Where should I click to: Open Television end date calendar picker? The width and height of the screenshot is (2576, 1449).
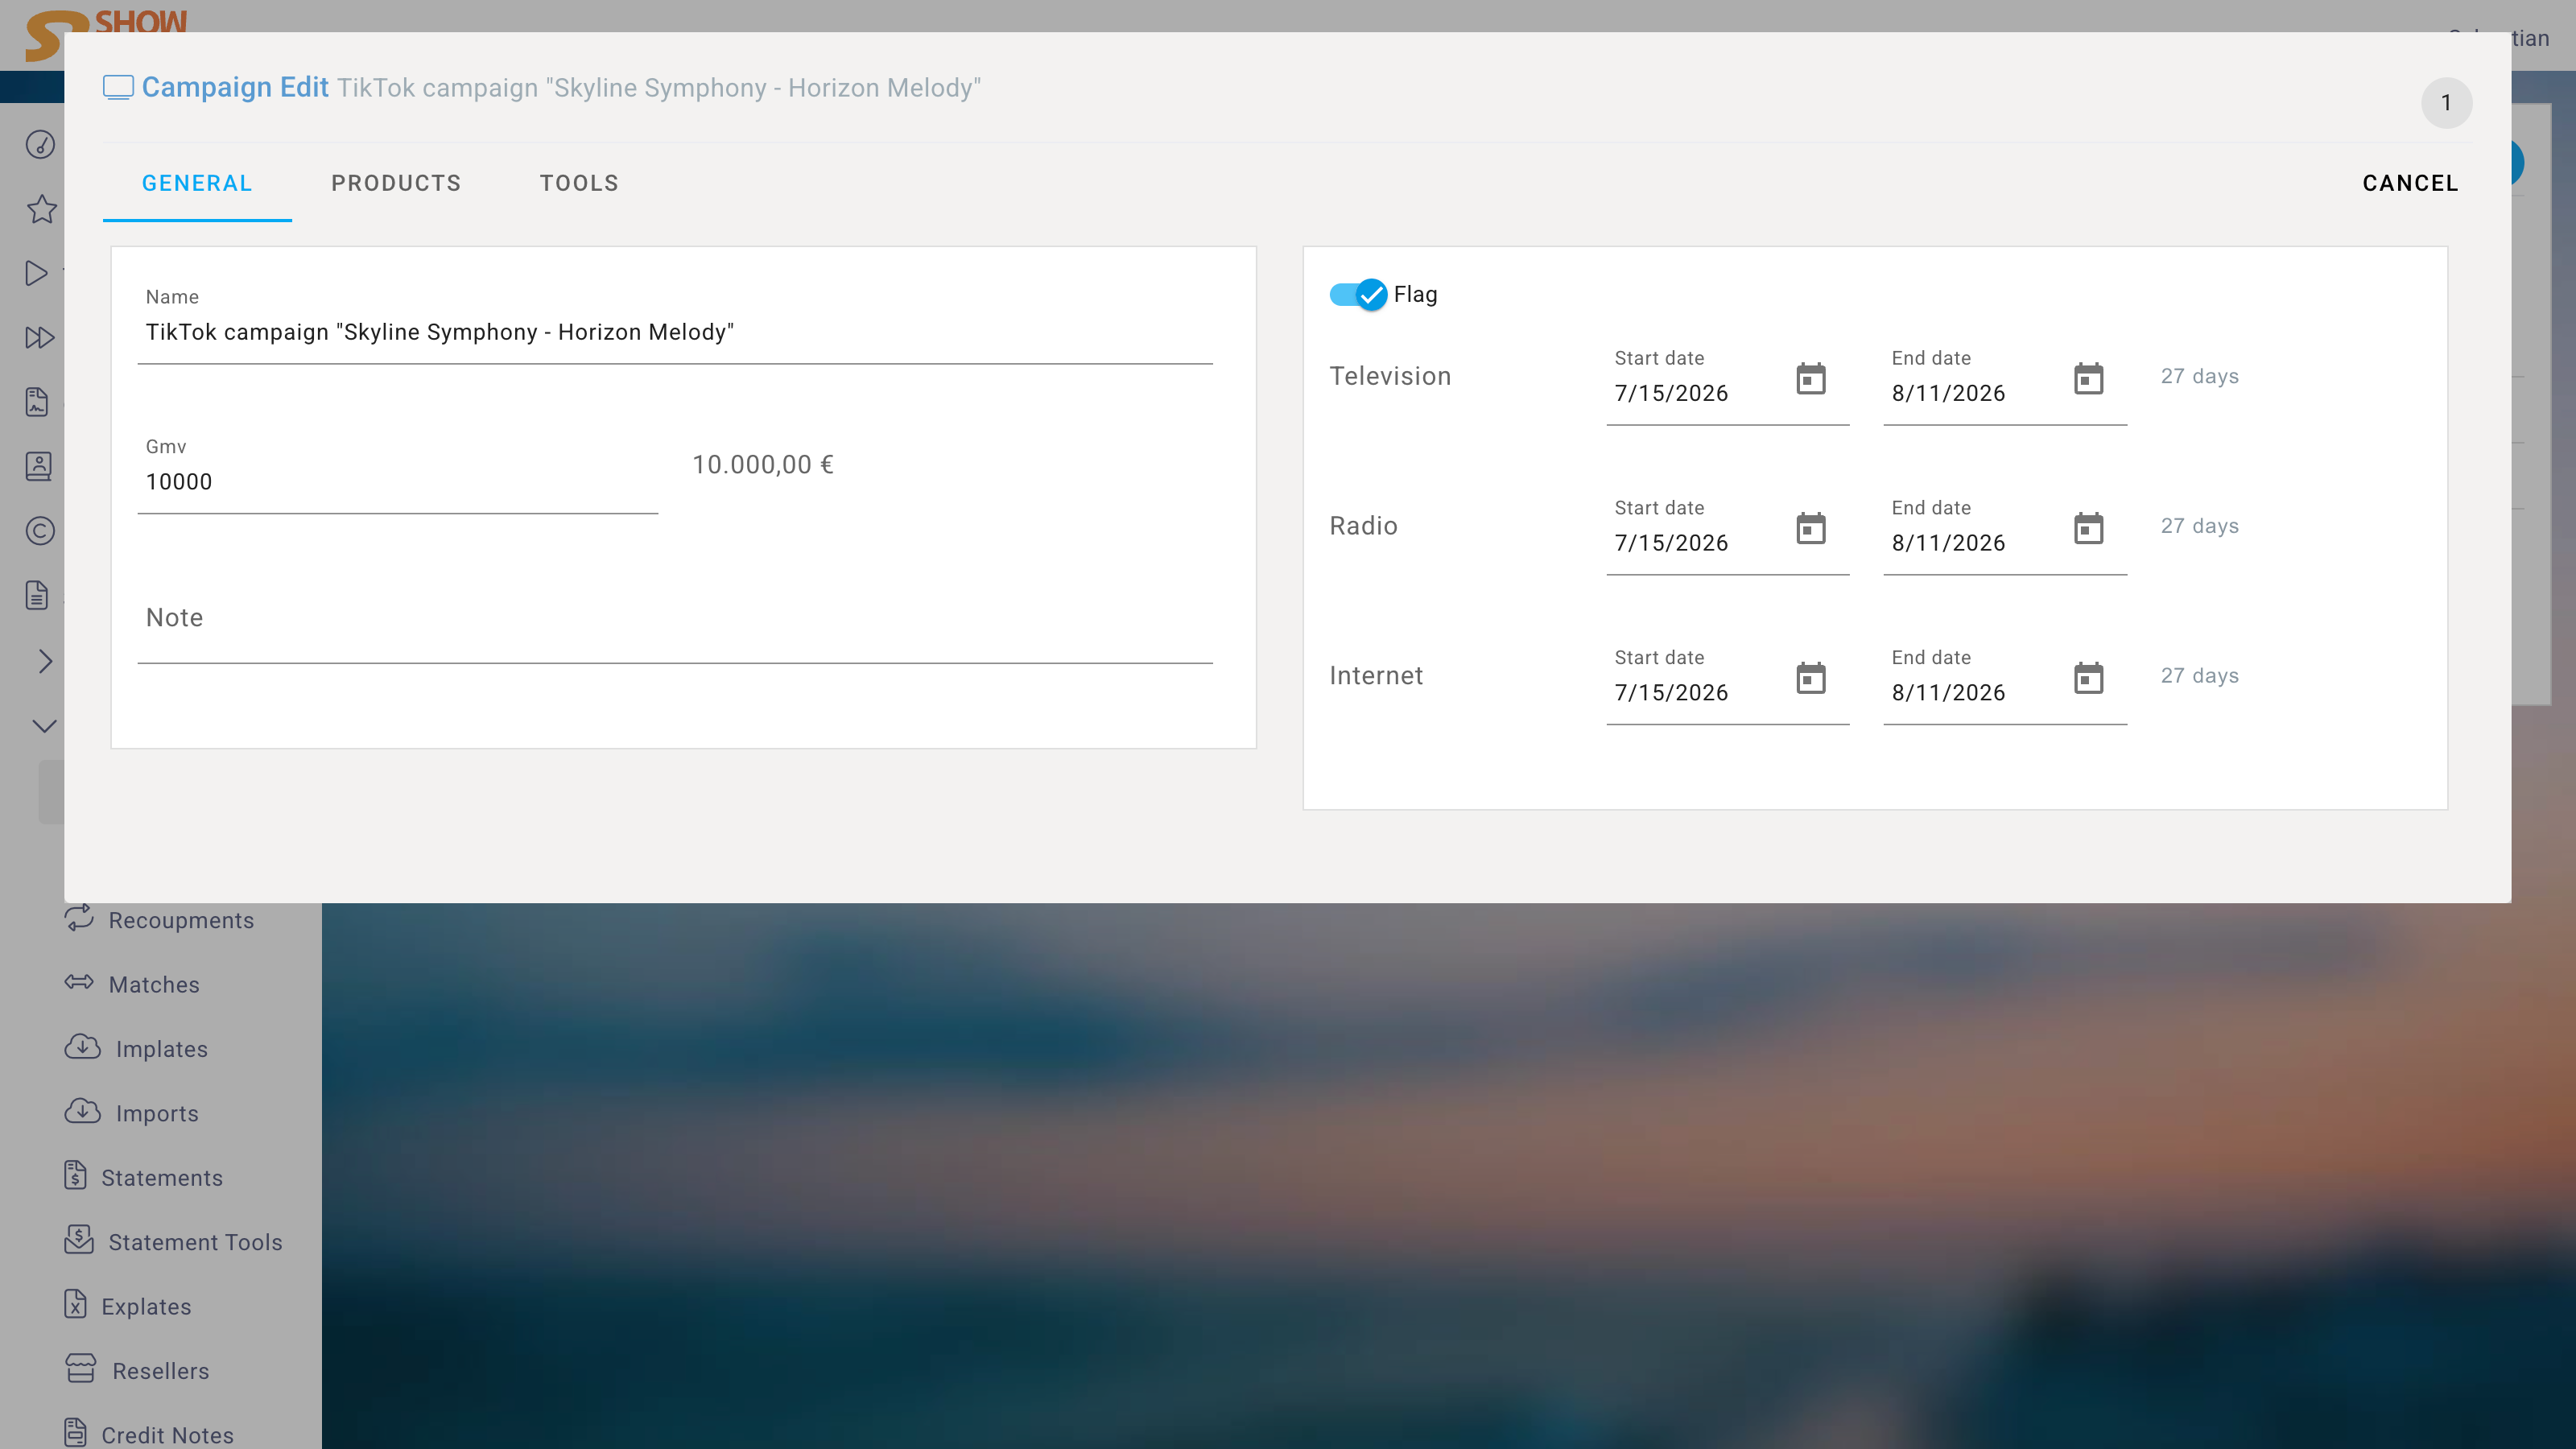pyautogui.click(x=2088, y=379)
